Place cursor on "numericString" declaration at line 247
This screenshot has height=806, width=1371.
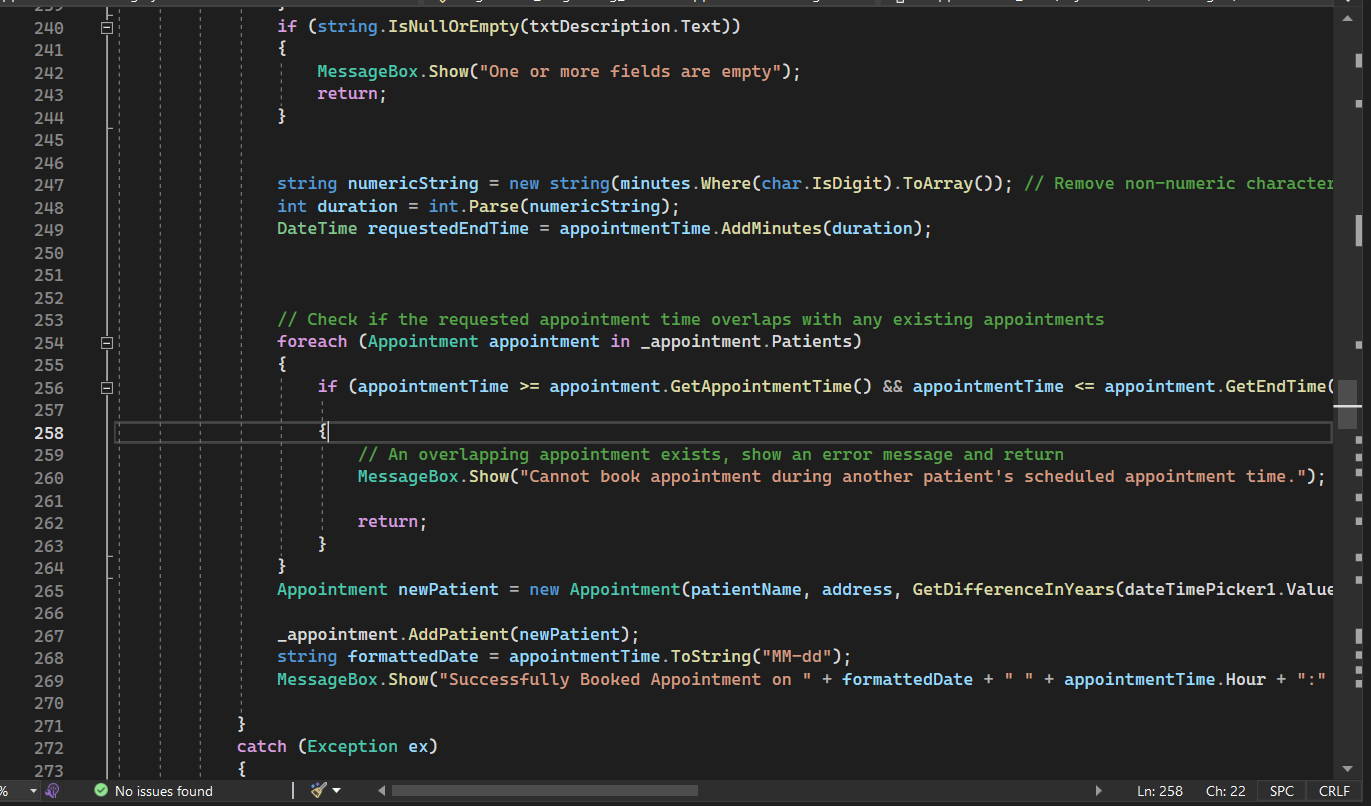click(413, 184)
